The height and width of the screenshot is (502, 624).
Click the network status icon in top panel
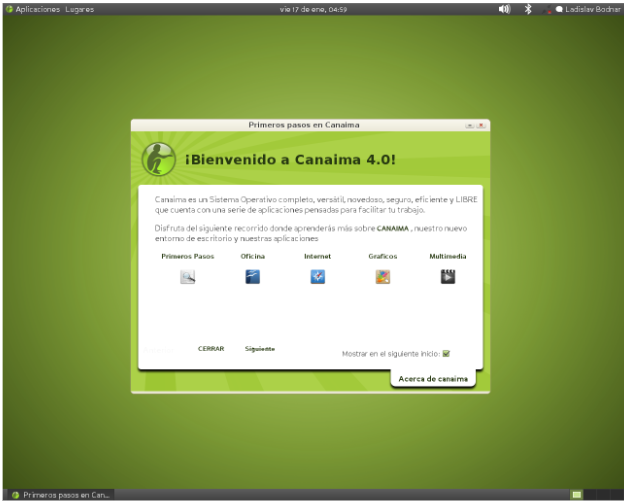547,10
